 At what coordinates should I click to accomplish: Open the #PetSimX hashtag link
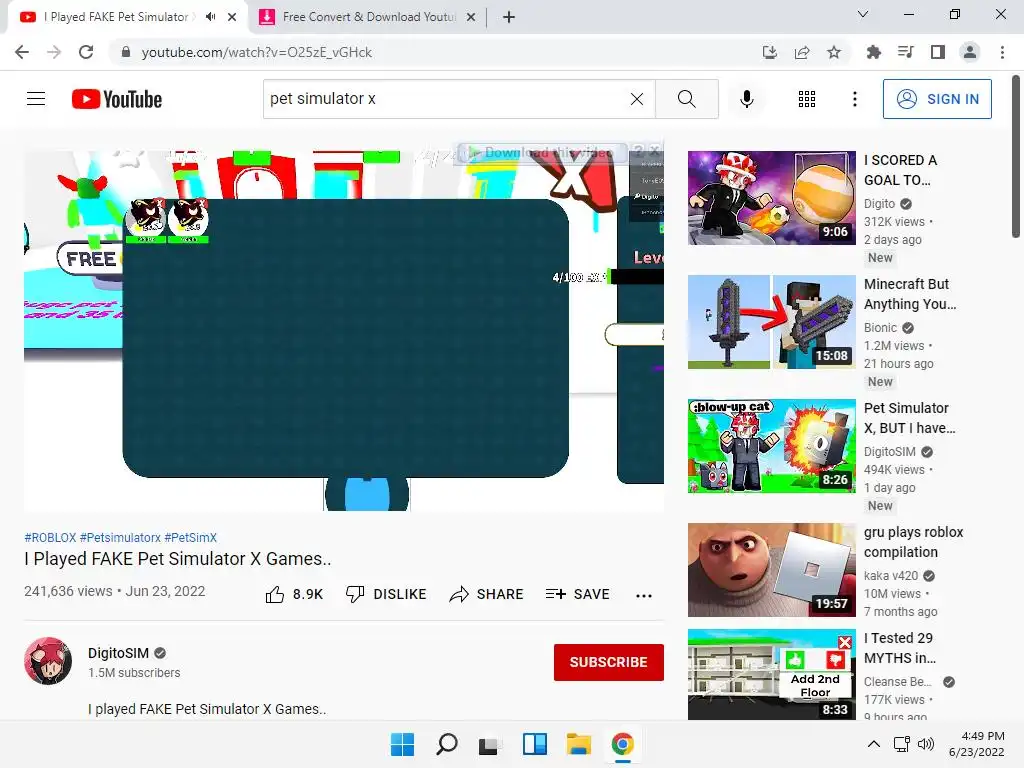pos(191,537)
